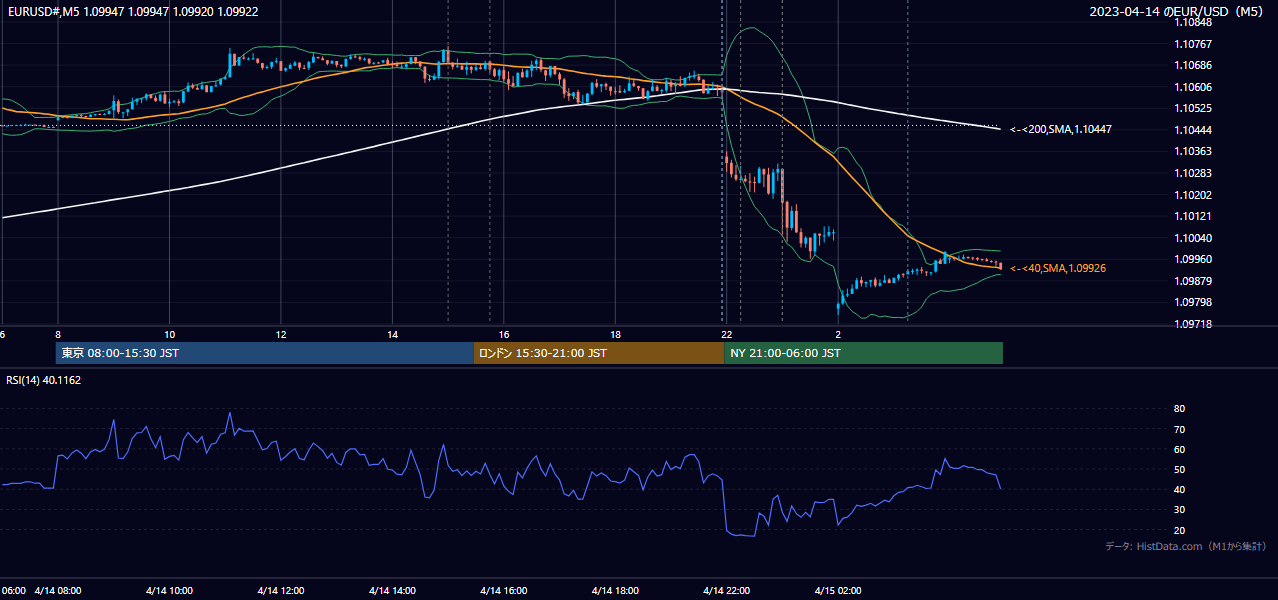Click price axis value 1.10767
Screen dimensions: 1278x600
pyautogui.click(x=1192, y=44)
